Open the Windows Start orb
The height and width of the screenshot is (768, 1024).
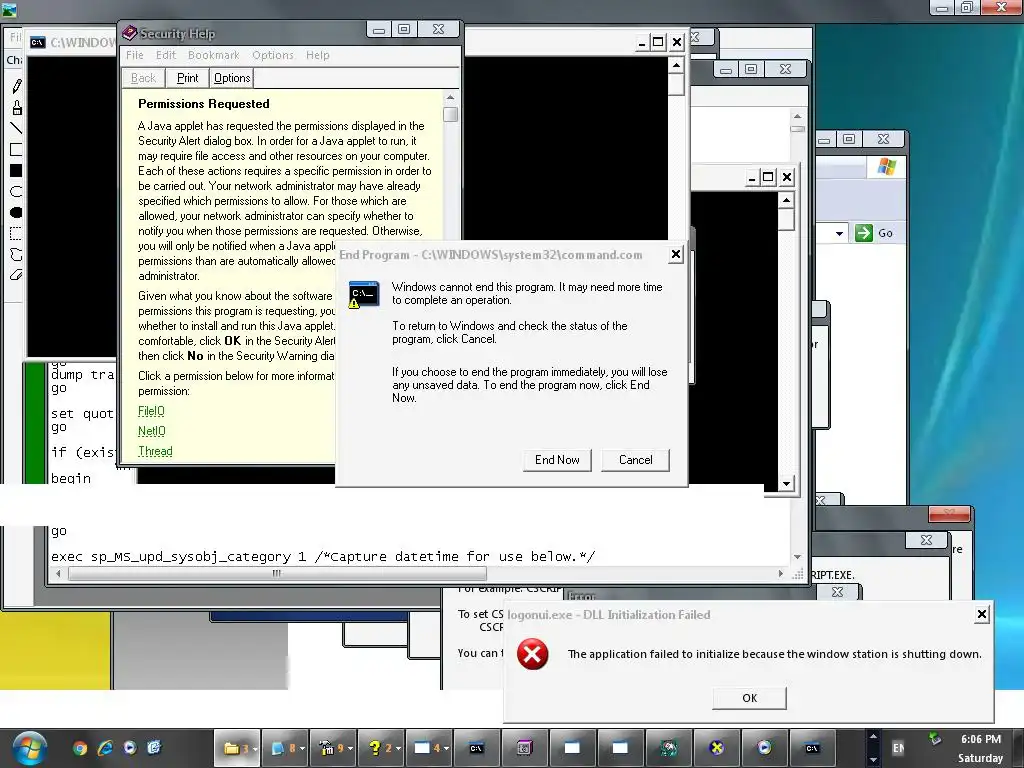pyautogui.click(x=29, y=748)
